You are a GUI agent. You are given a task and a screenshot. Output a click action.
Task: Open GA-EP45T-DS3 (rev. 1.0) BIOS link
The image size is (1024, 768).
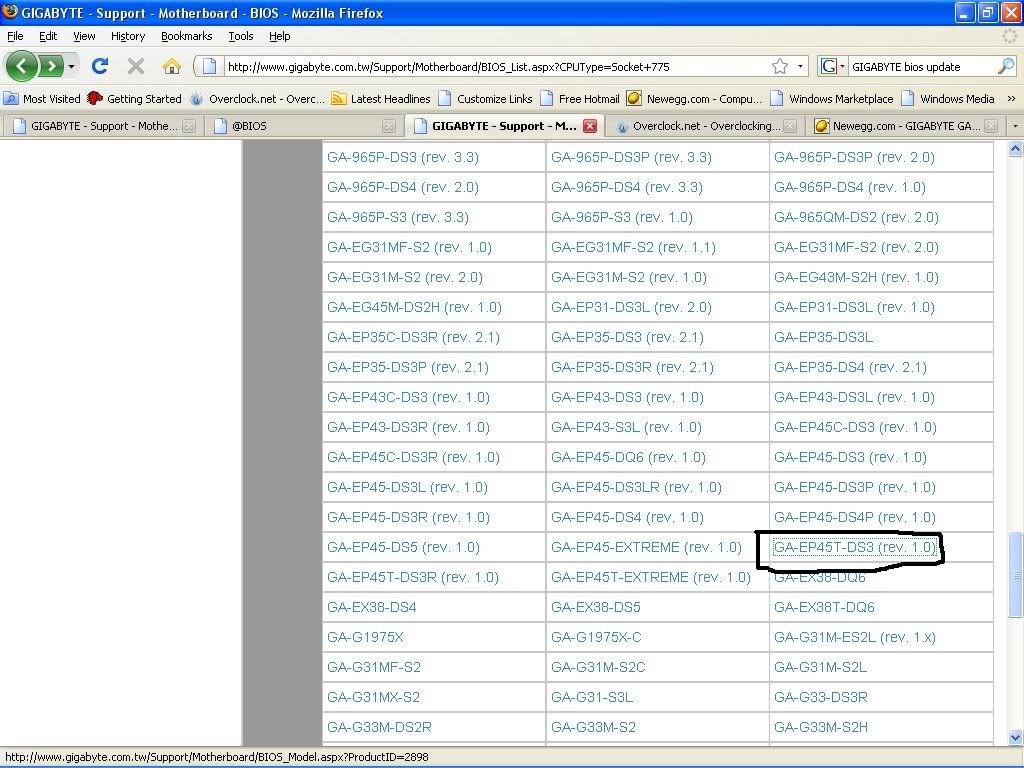[x=854, y=547]
